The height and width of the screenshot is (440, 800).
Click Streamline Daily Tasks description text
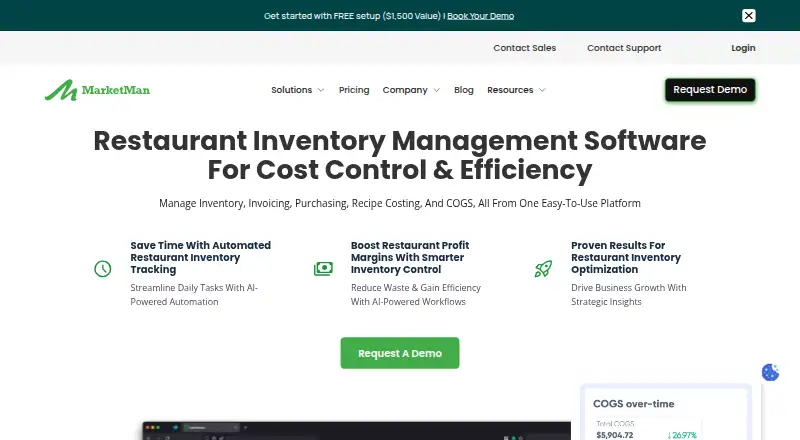194,295
